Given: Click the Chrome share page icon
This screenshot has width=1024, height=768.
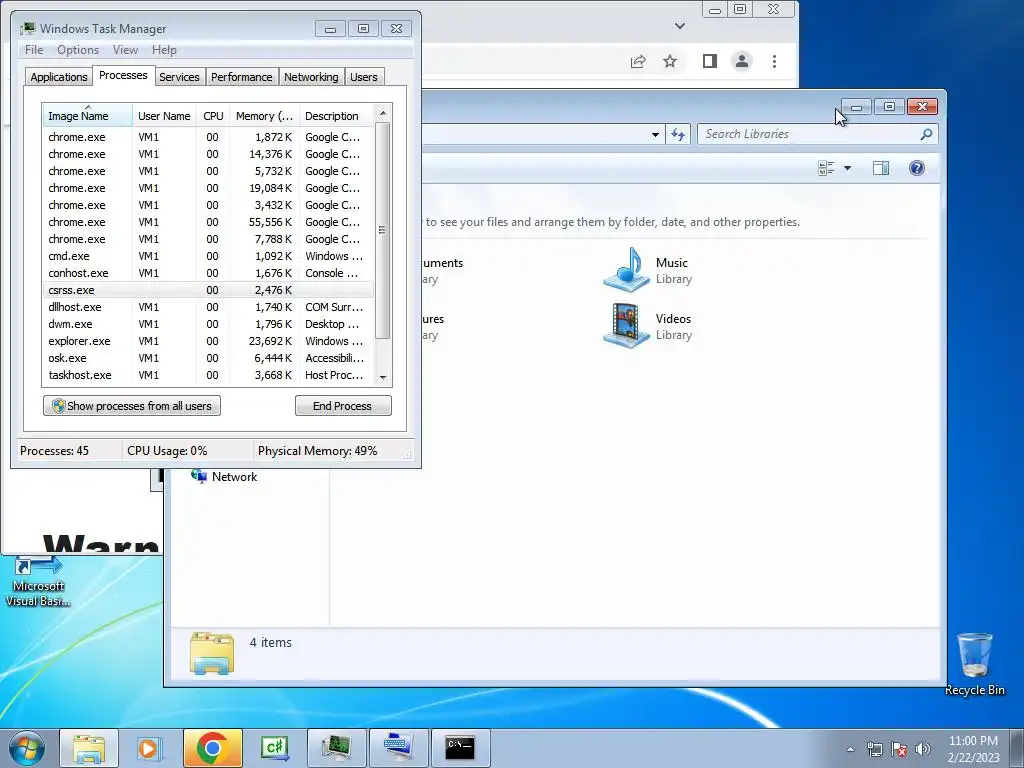Looking at the screenshot, I should (x=638, y=61).
